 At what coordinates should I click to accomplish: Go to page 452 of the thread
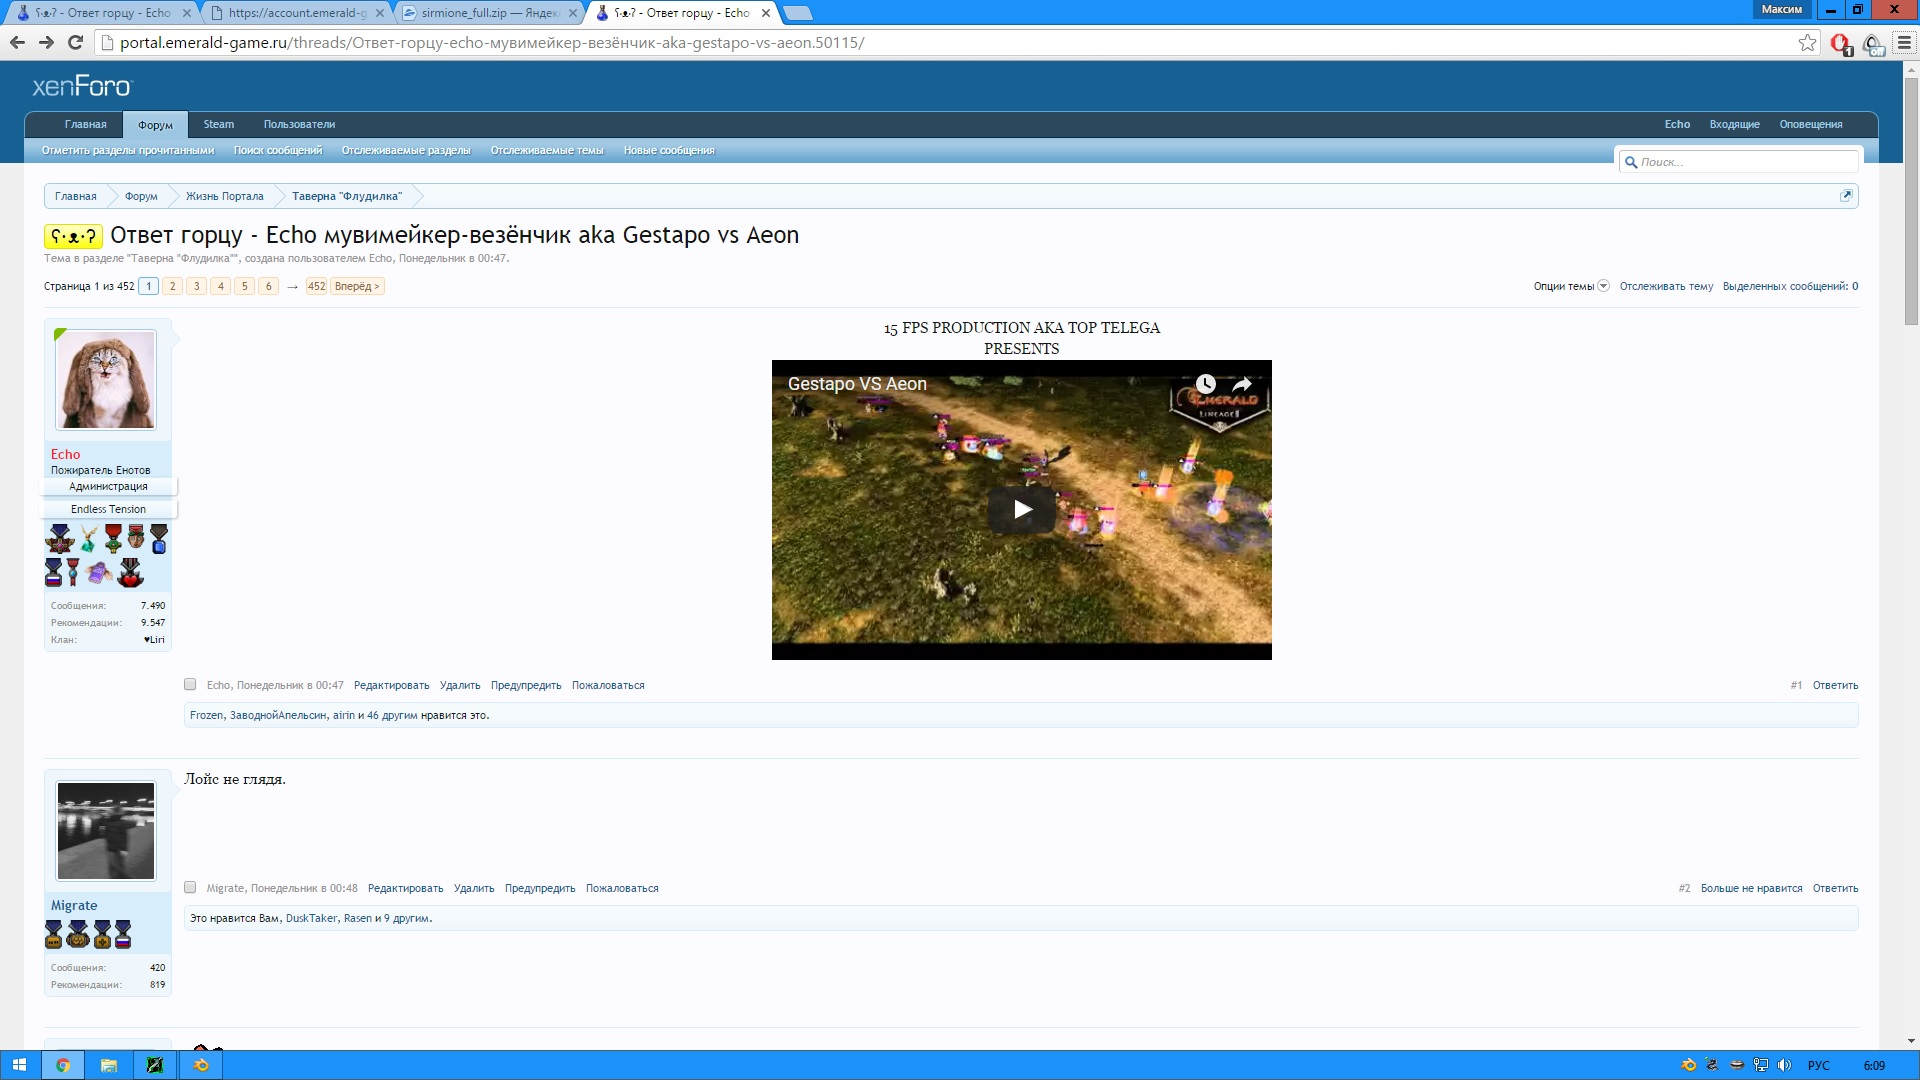point(316,286)
